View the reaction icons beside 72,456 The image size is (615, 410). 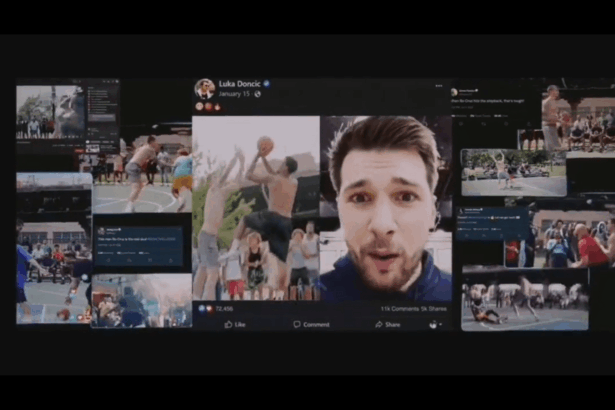tap(204, 309)
